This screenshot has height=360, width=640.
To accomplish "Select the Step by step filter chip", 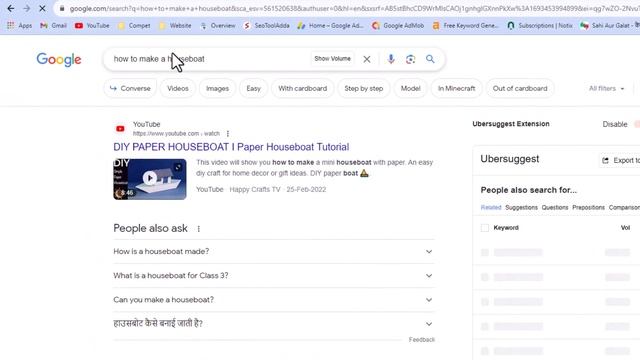I will tap(364, 89).
